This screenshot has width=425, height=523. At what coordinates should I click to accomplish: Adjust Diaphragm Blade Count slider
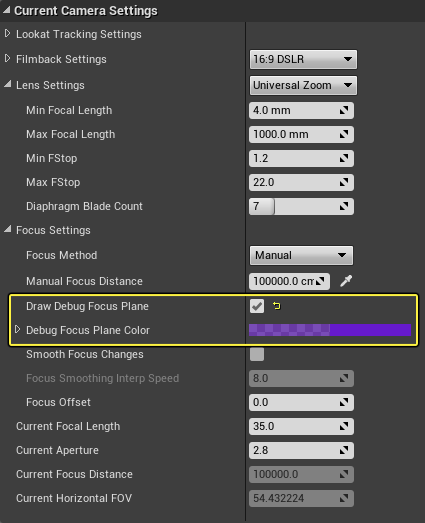pyautogui.click(x=301, y=206)
